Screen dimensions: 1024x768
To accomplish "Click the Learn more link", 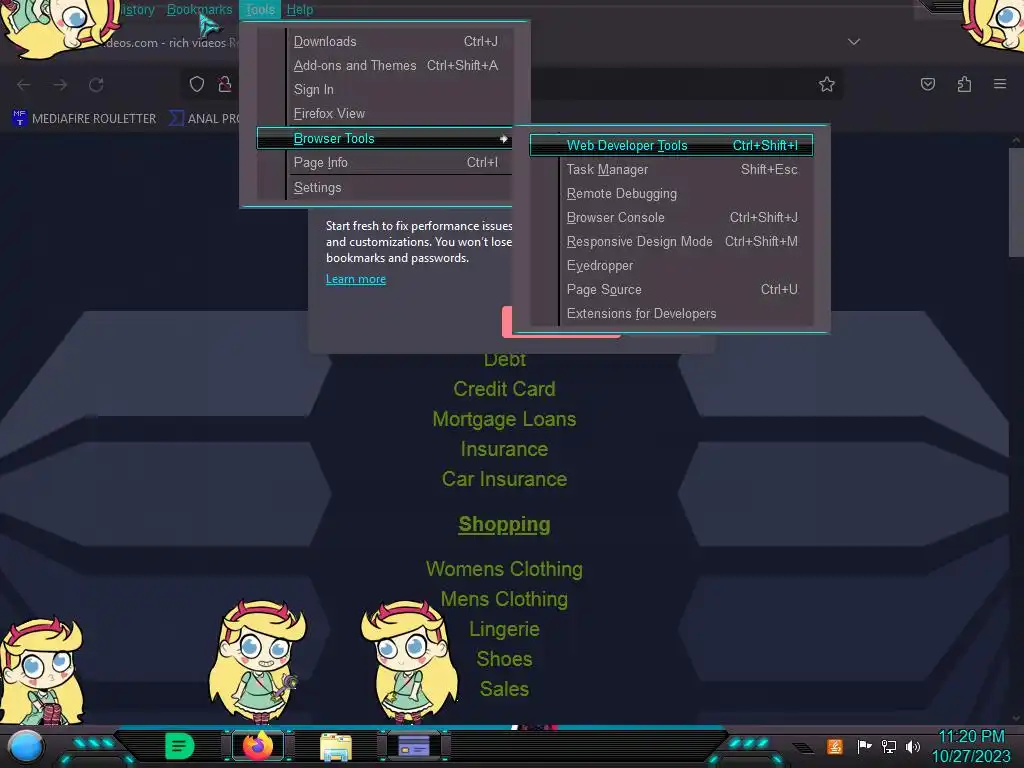I will coord(356,280).
